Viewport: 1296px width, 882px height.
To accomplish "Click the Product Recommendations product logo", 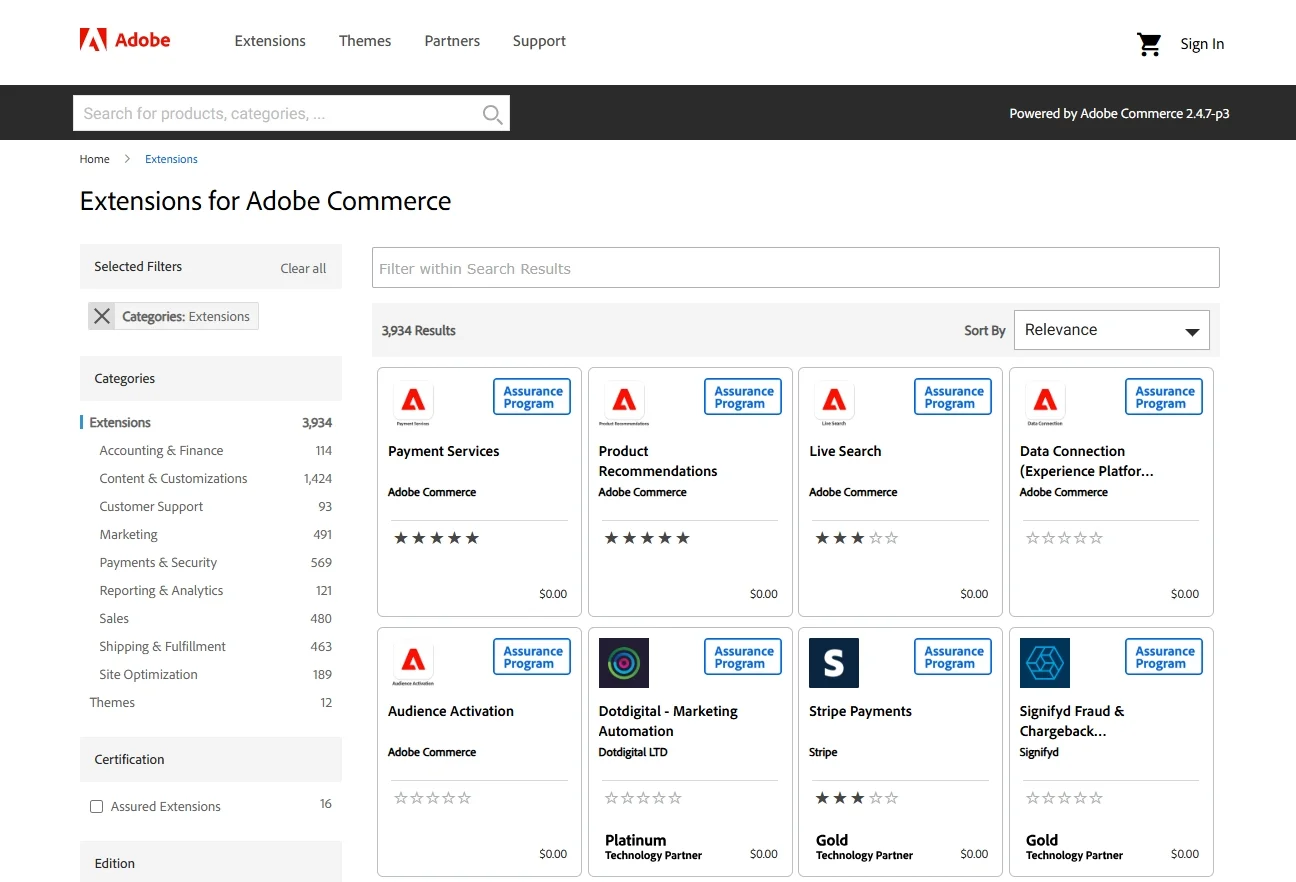I will pyautogui.click(x=624, y=404).
